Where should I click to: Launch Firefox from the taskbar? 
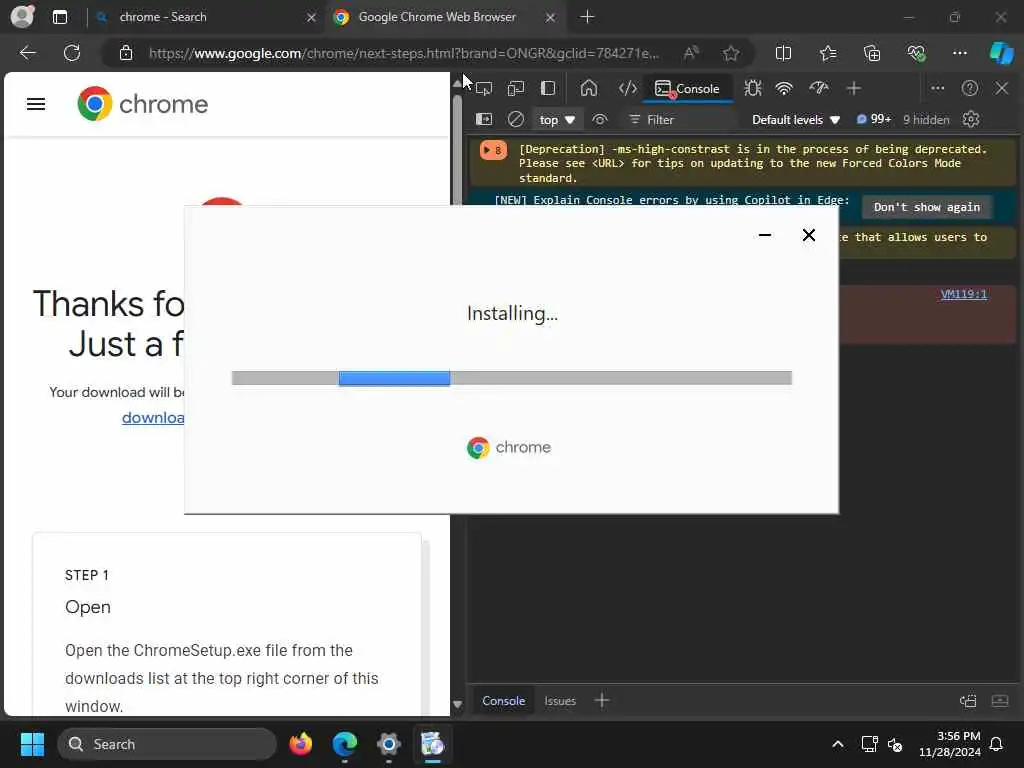[x=300, y=744]
